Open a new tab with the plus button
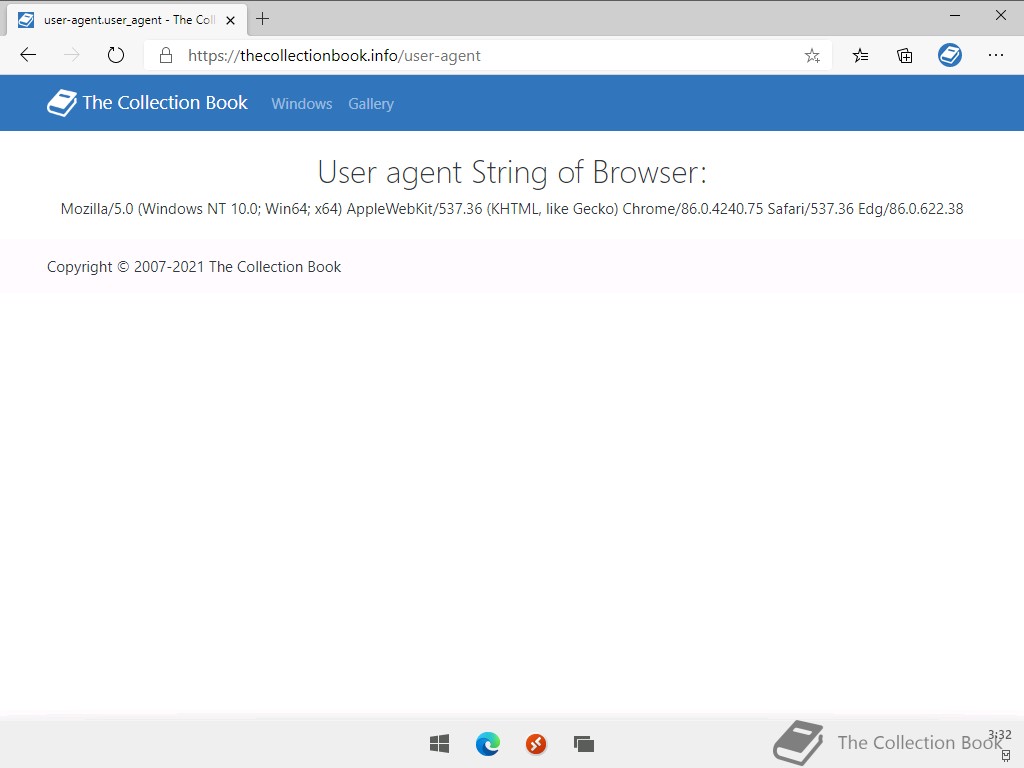The image size is (1024, 768). [x=263, y=19]
